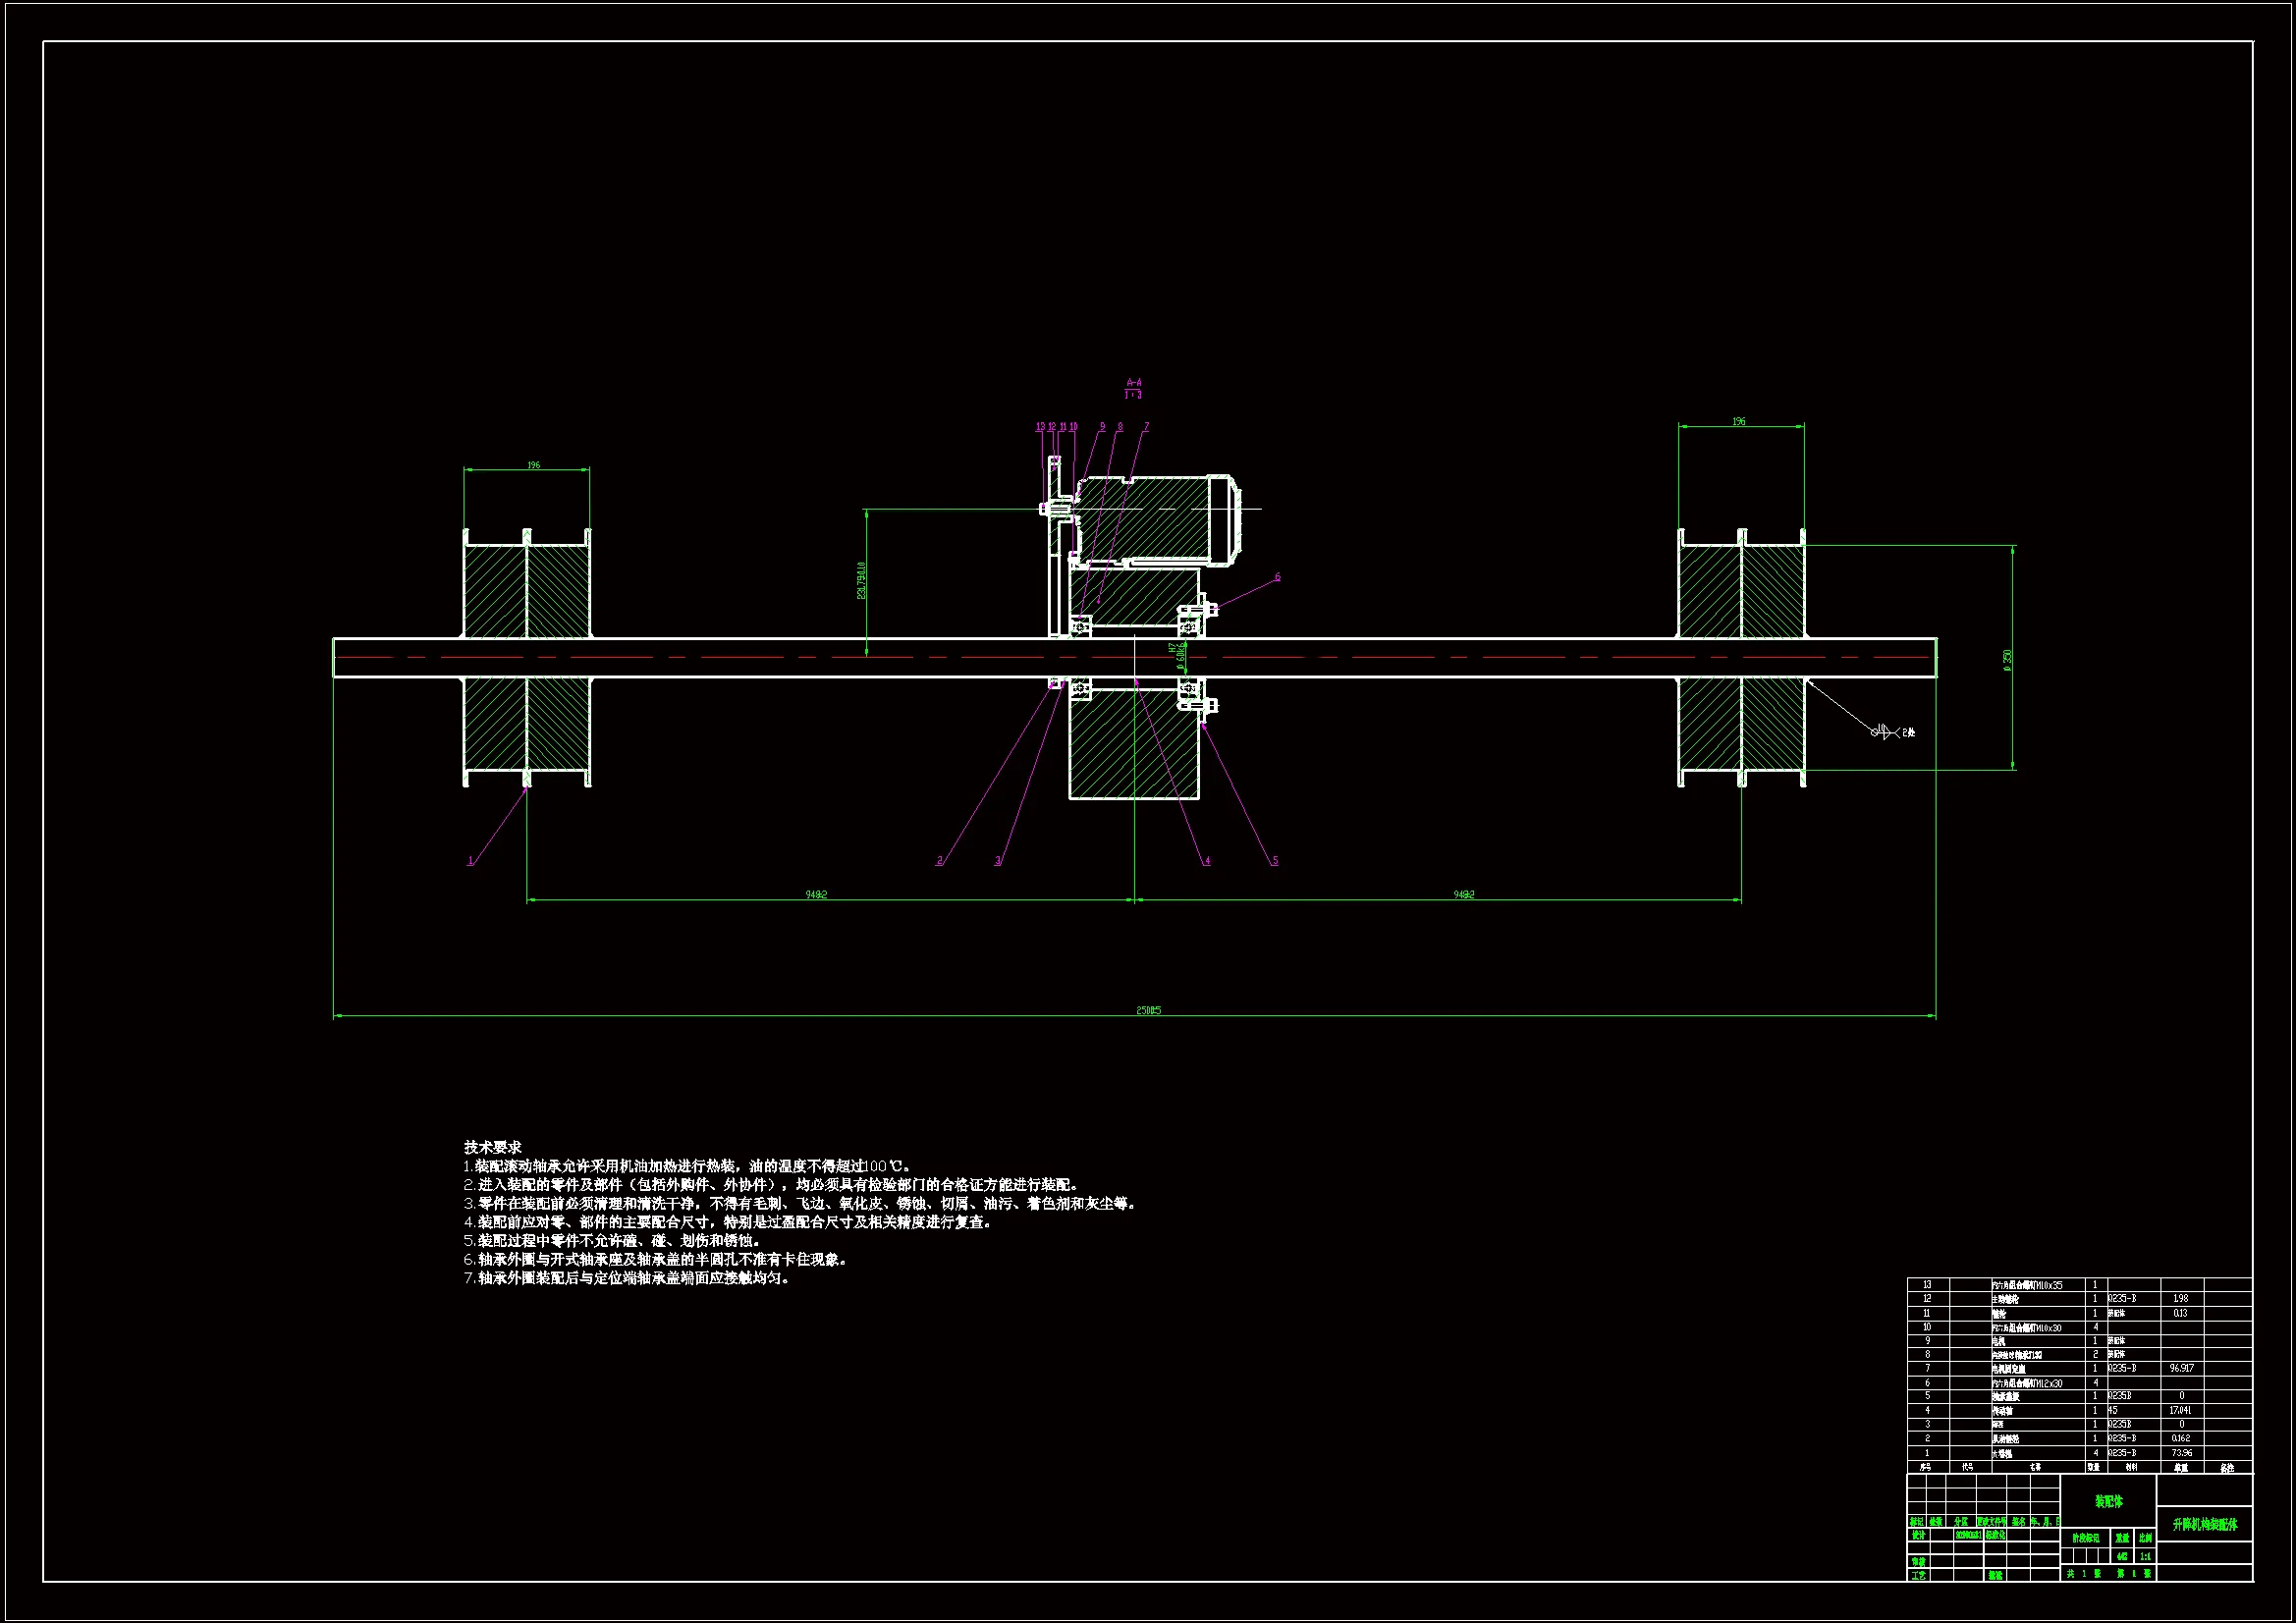
Task: Click part callout number 1 label
Action: click(470, 861)
